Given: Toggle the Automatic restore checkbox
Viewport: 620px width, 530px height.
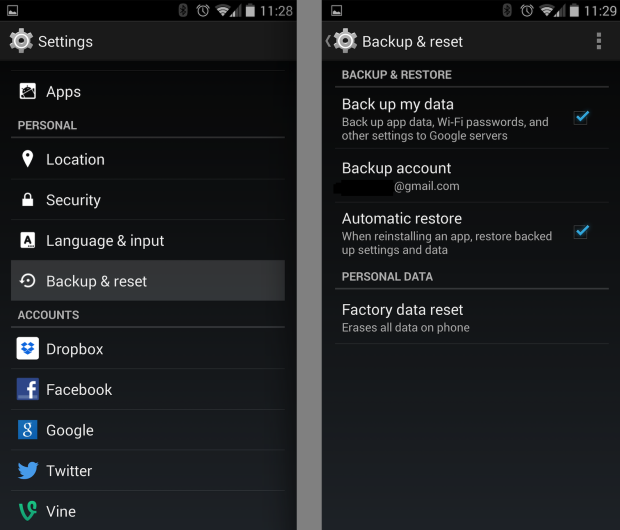Looking at the screenshot, I should [581, 232].
